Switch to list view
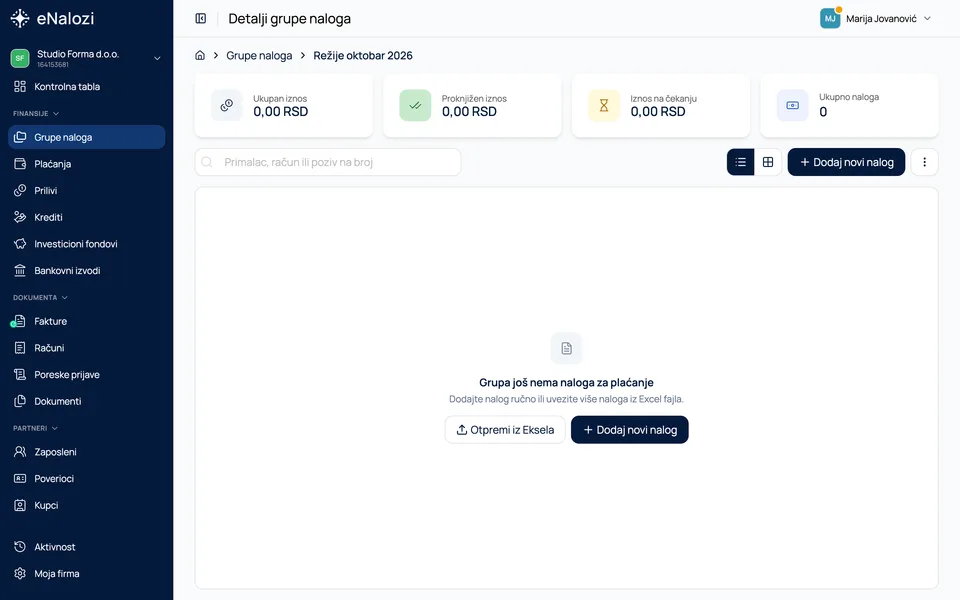The width and height of the screenshot is (960, 600). tap(741, 162)
